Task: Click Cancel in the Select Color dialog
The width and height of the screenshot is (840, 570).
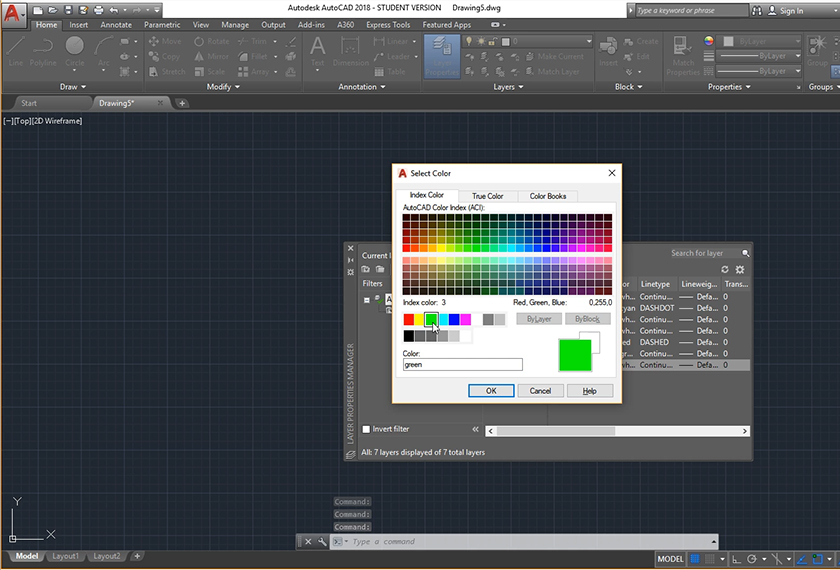Action: click(540, 391)
